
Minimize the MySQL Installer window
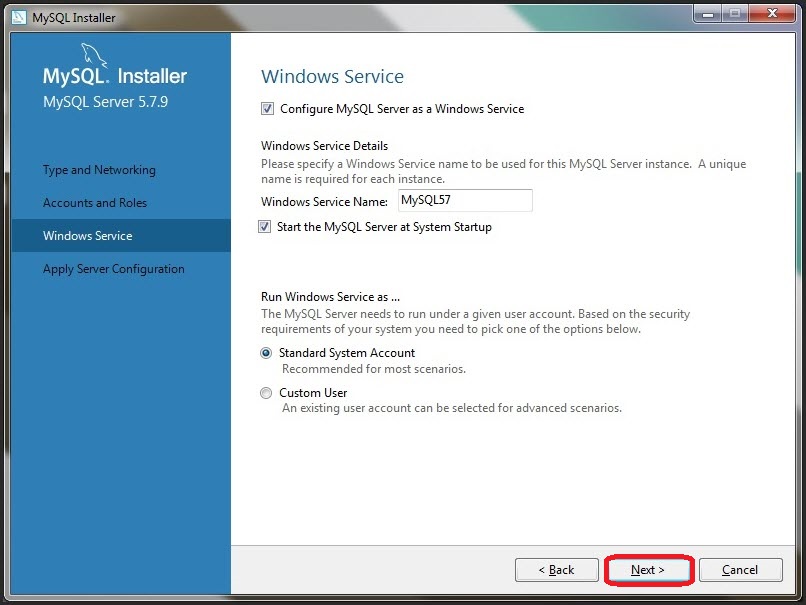click(x=708, y=13)
